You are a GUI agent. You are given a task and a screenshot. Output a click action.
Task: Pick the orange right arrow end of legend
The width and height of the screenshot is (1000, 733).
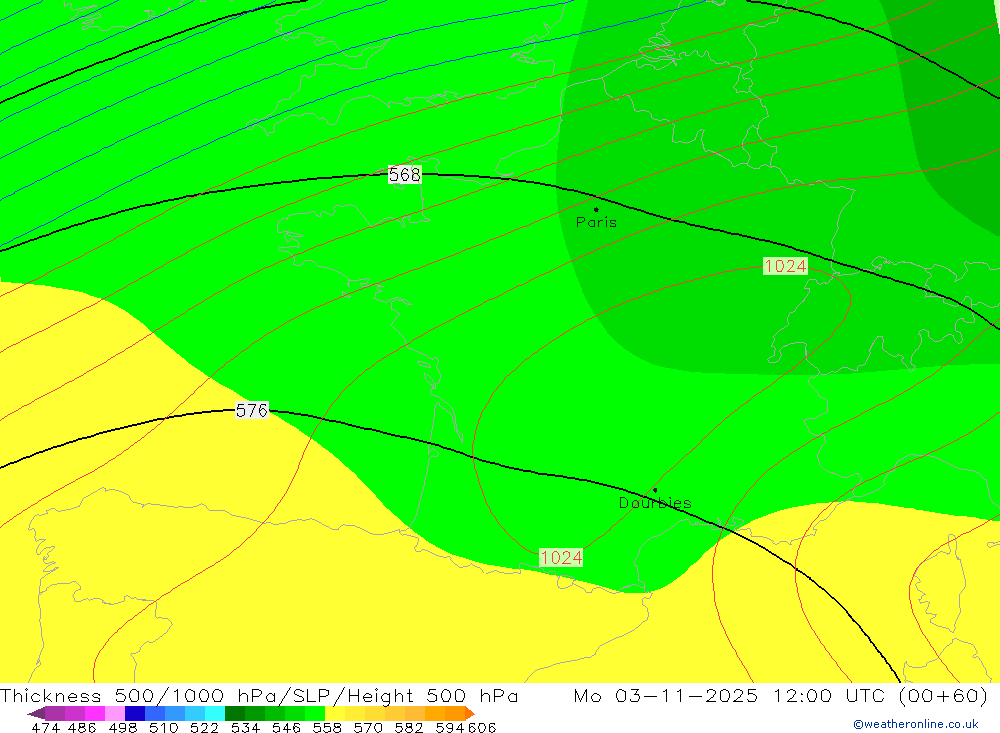pyautogui.click(x=470, y=713)
